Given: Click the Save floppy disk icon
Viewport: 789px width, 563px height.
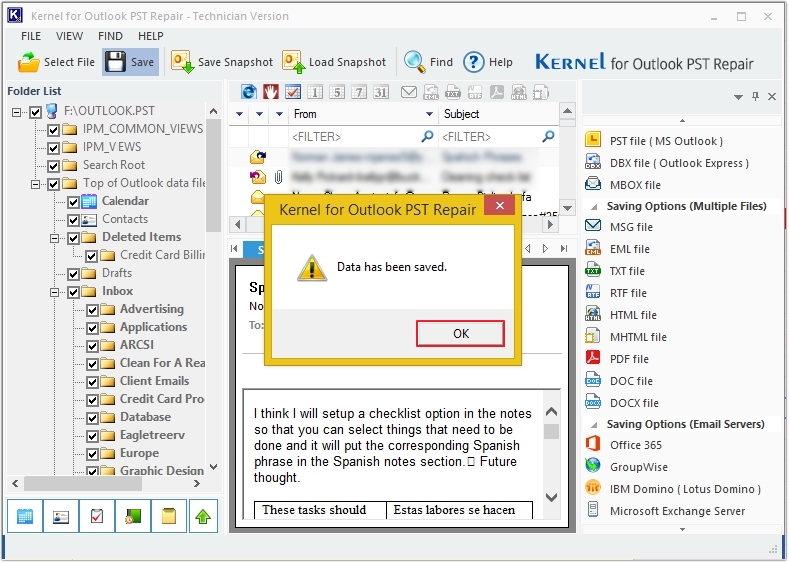Looking at the screenshot, I should (x=115, y=62).
